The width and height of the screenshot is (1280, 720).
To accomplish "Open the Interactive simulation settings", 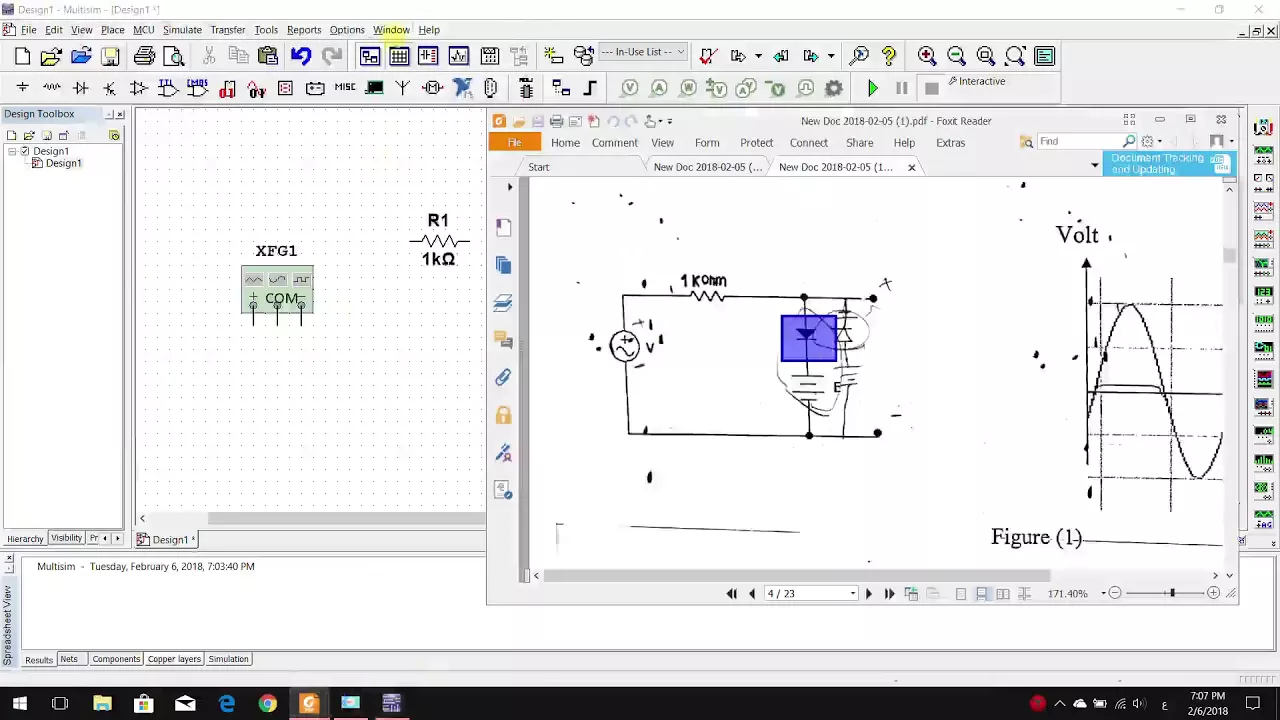I will pos(977,81).
